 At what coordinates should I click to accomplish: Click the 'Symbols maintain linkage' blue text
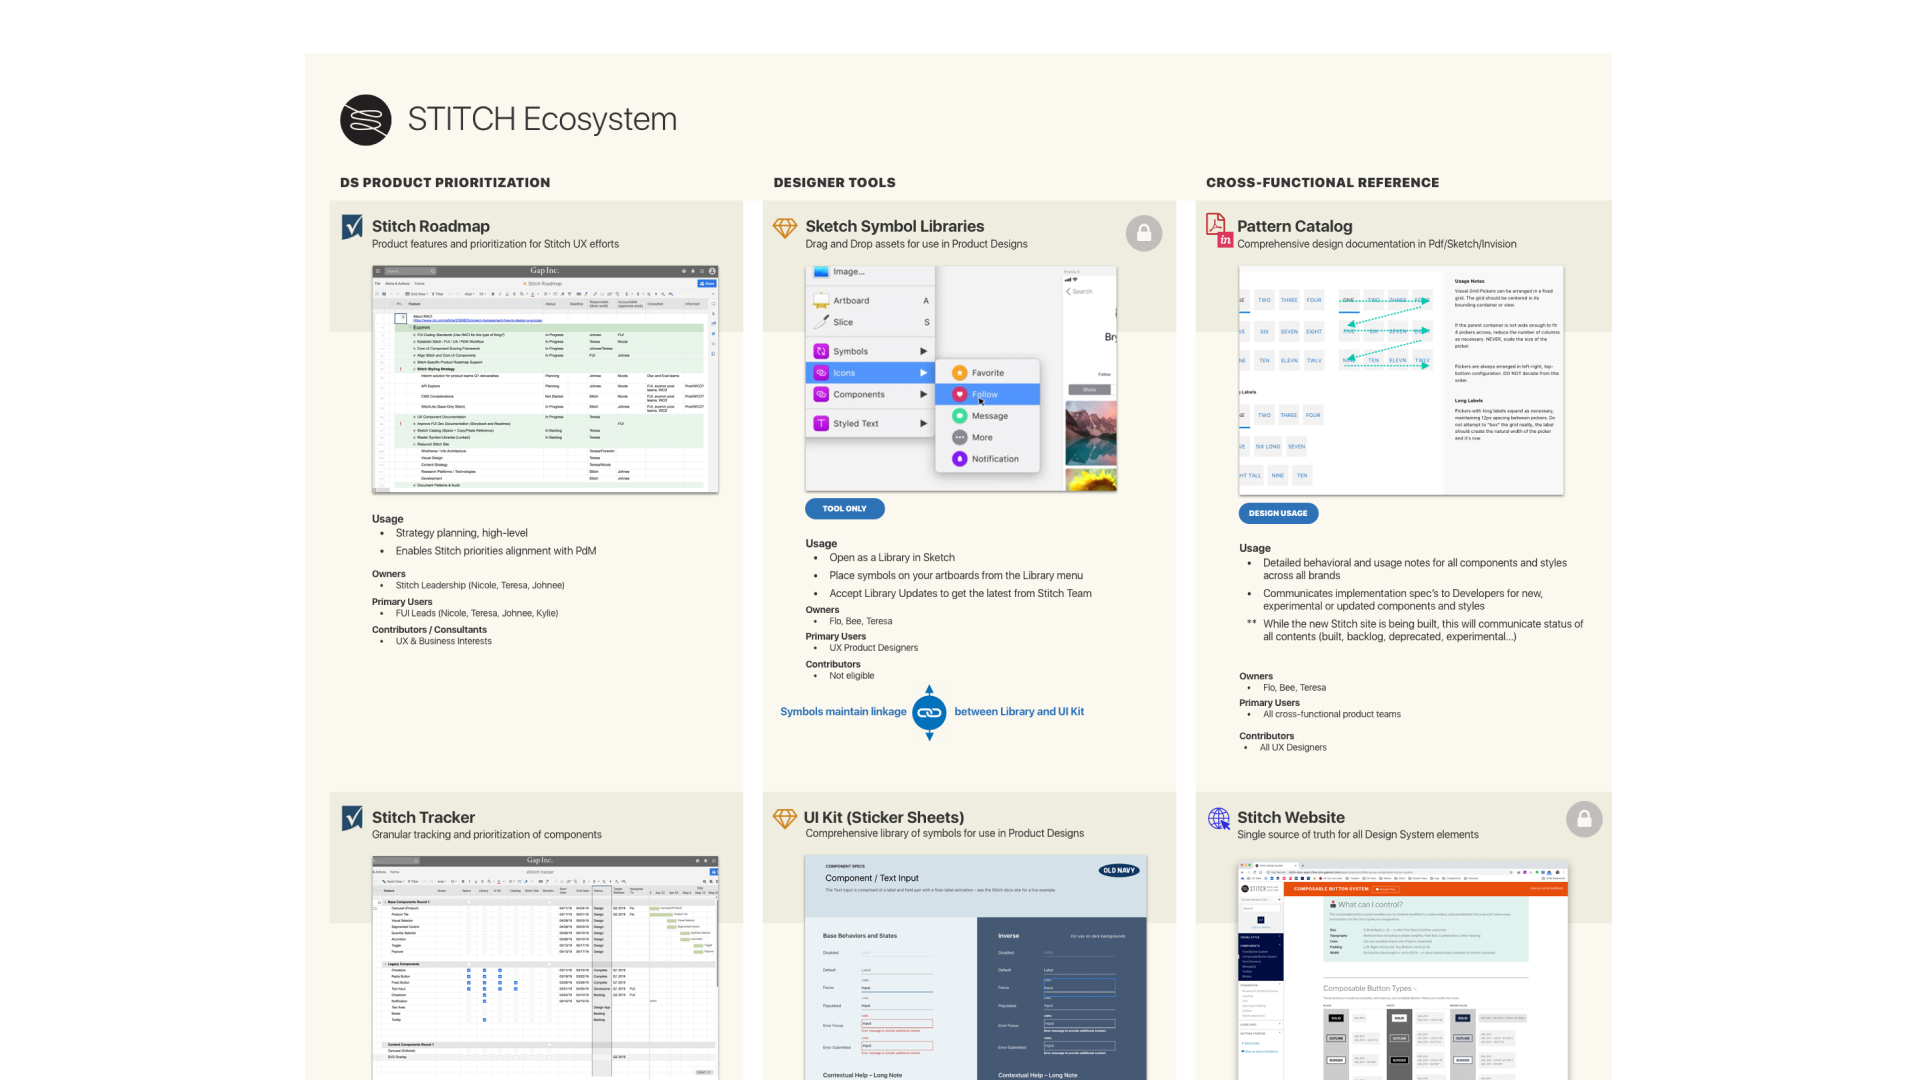(843, 712)
